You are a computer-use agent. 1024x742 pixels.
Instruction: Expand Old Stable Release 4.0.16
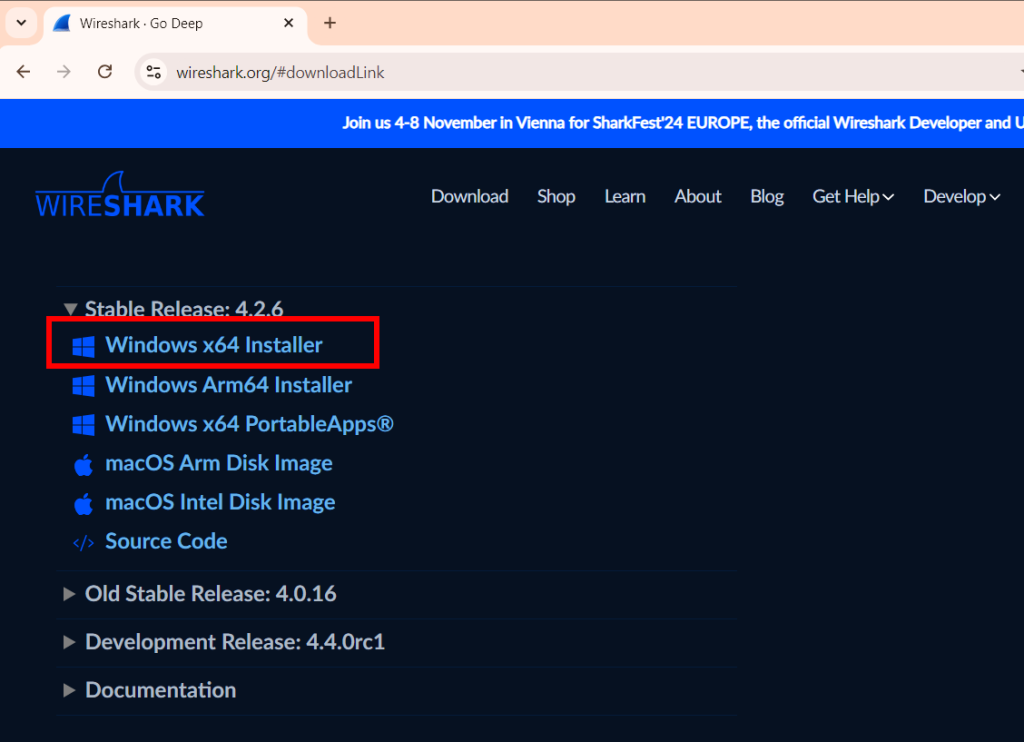coord(70,594)
